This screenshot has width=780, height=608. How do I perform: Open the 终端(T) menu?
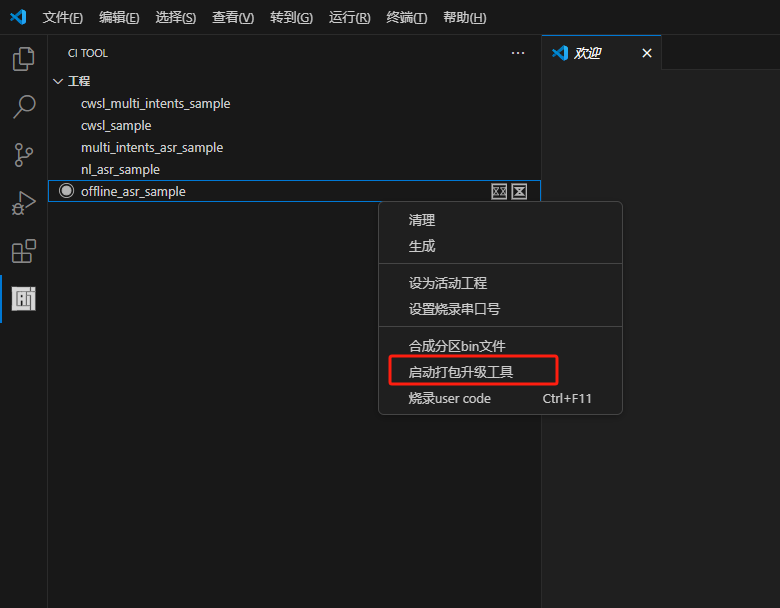tap(406, 18)
